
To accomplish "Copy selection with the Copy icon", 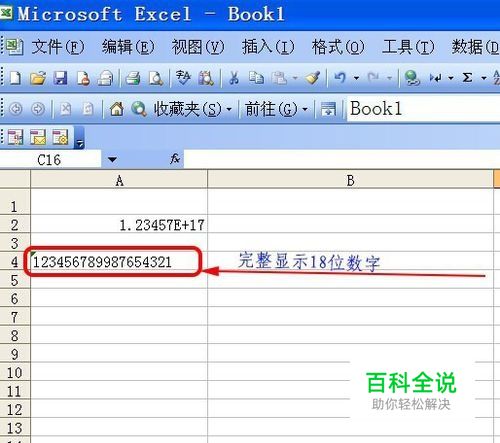I will 256,78.
